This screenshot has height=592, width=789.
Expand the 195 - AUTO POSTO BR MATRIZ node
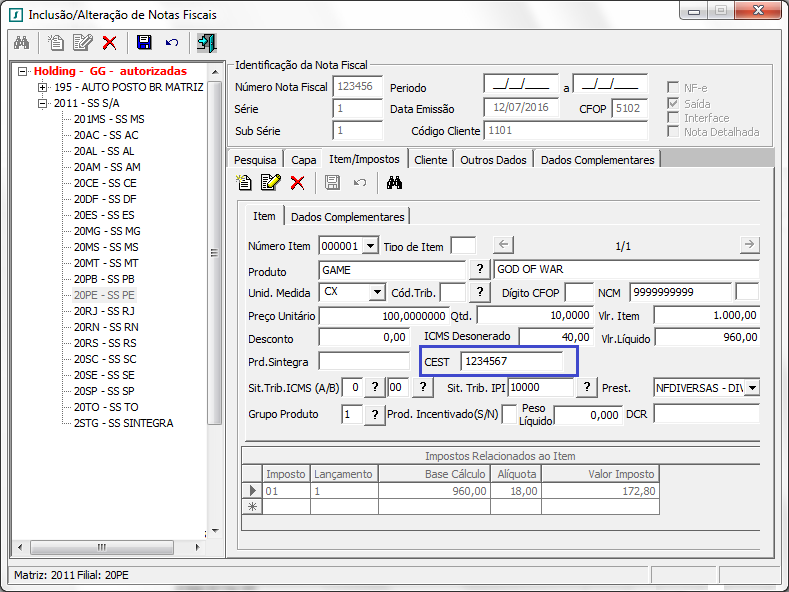43,87
